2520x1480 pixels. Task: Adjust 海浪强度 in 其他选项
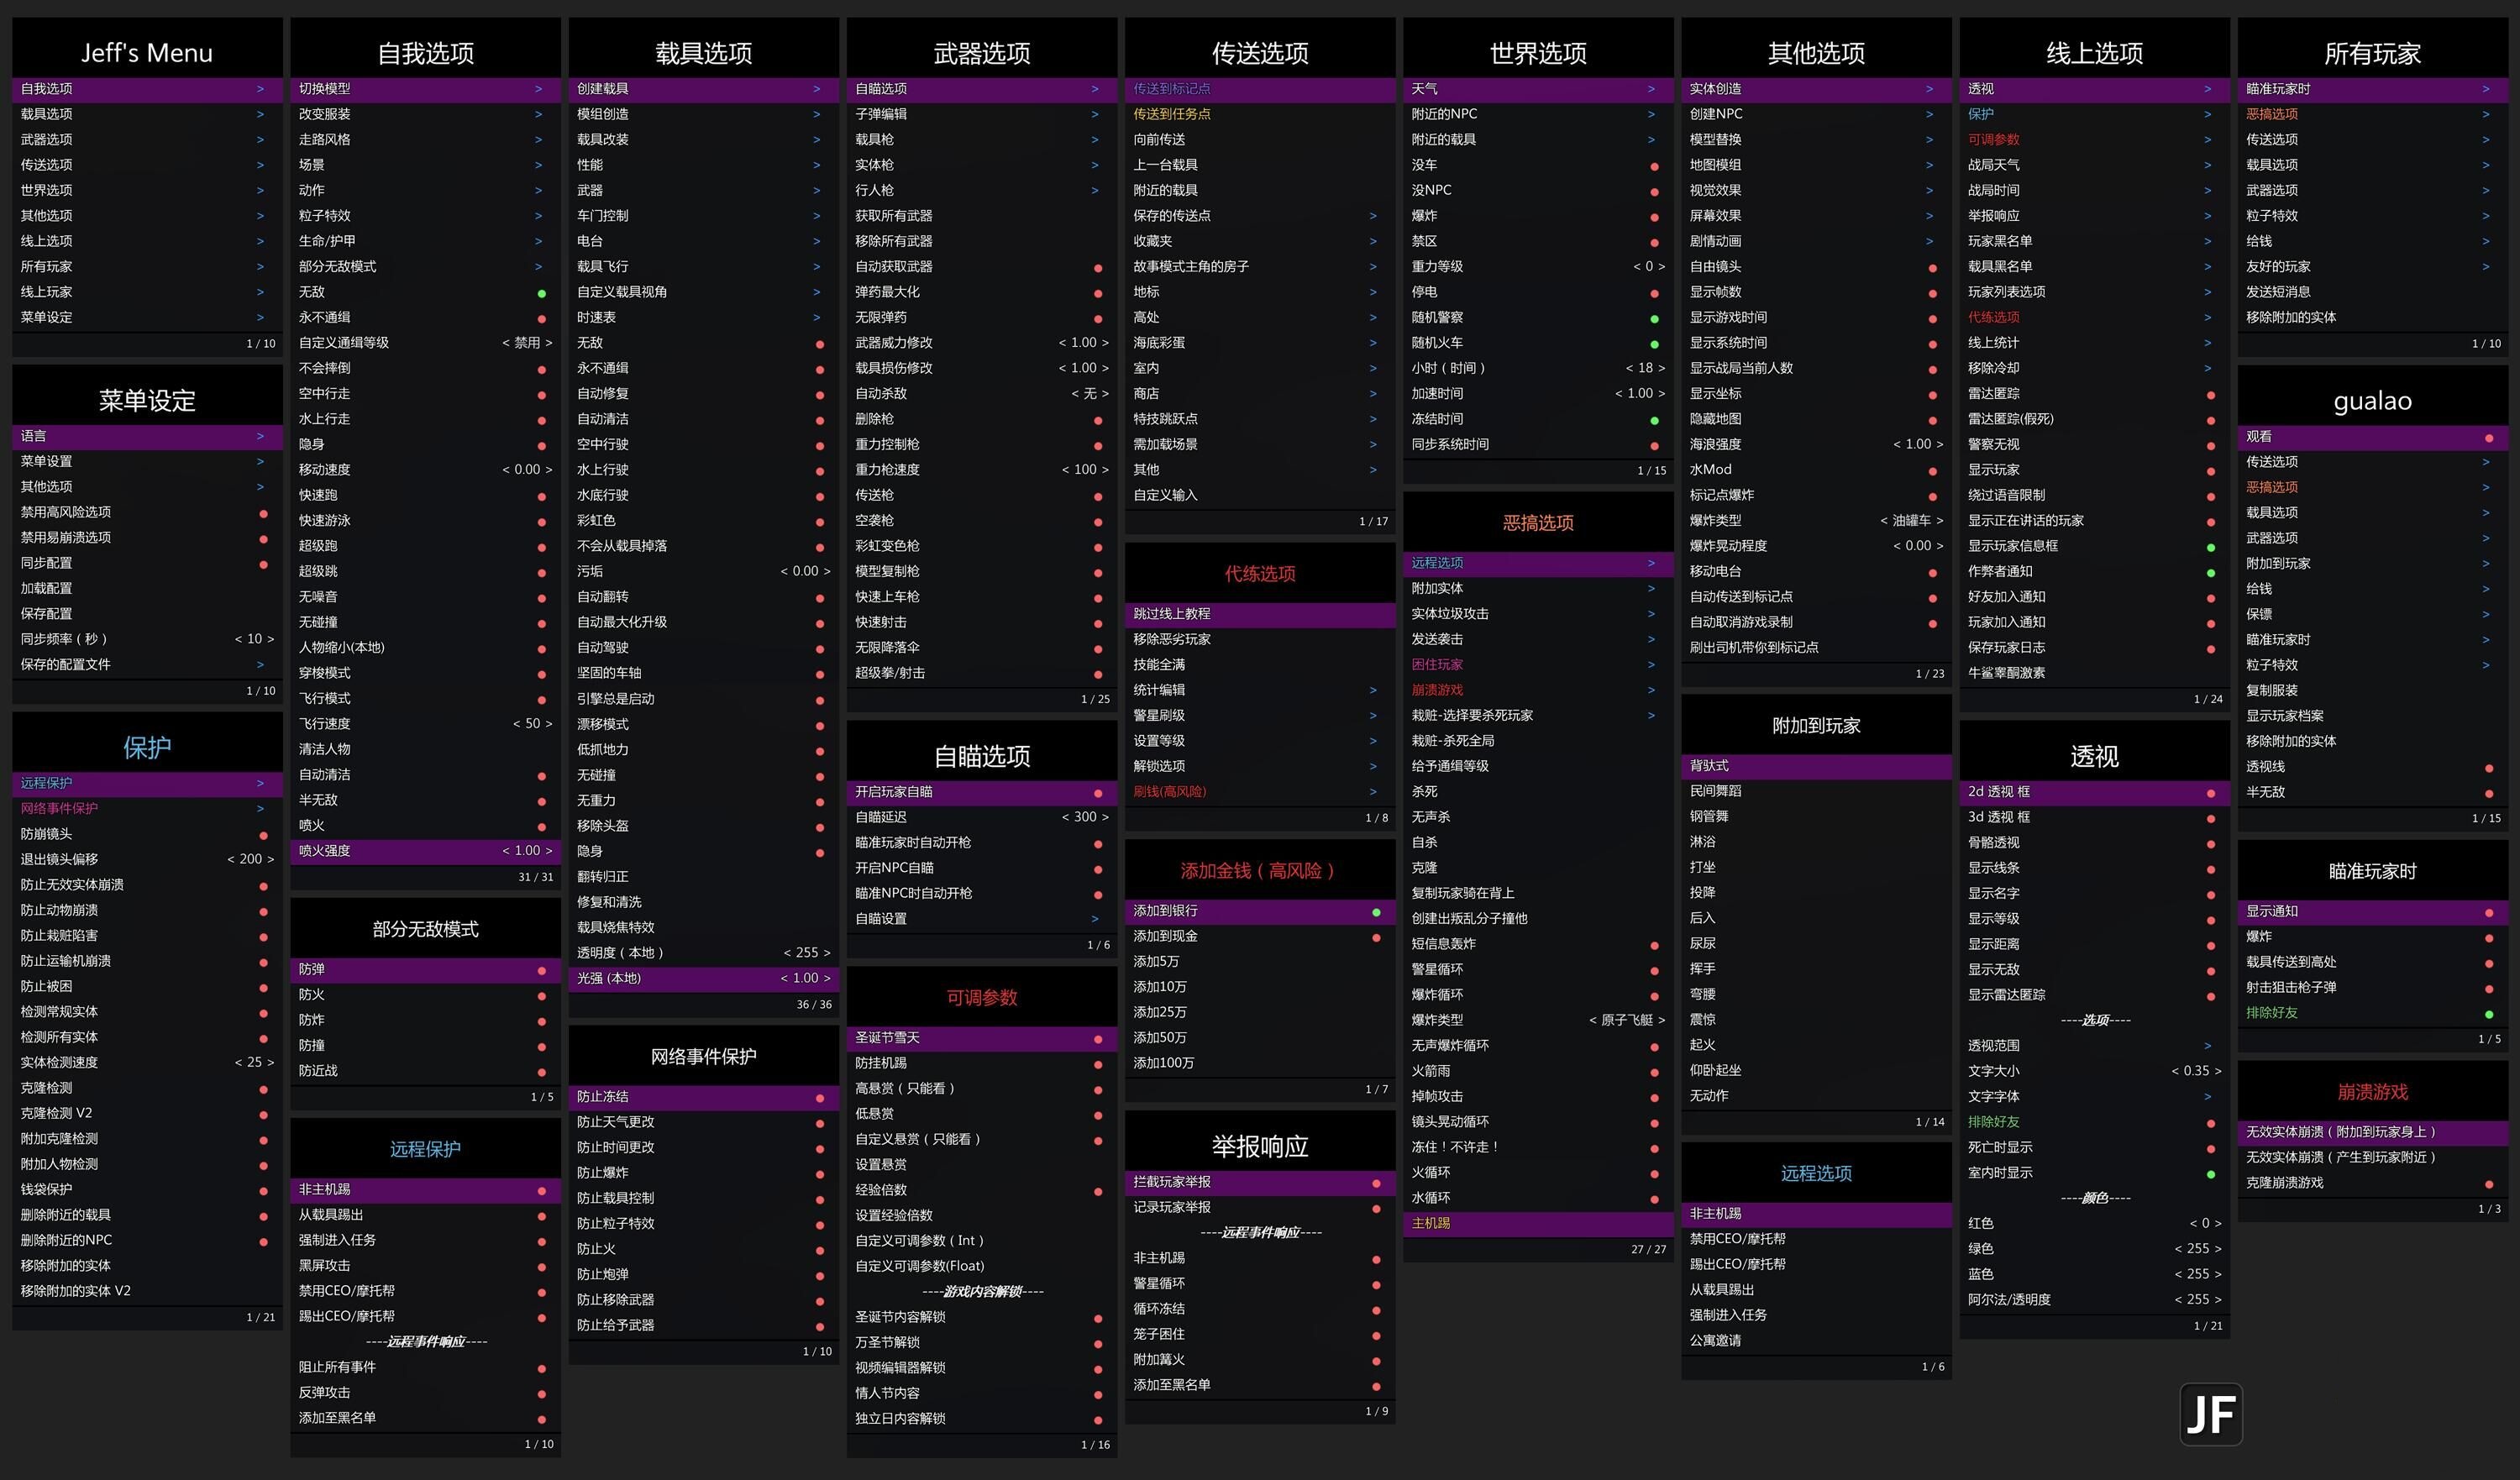[1918, 444]
